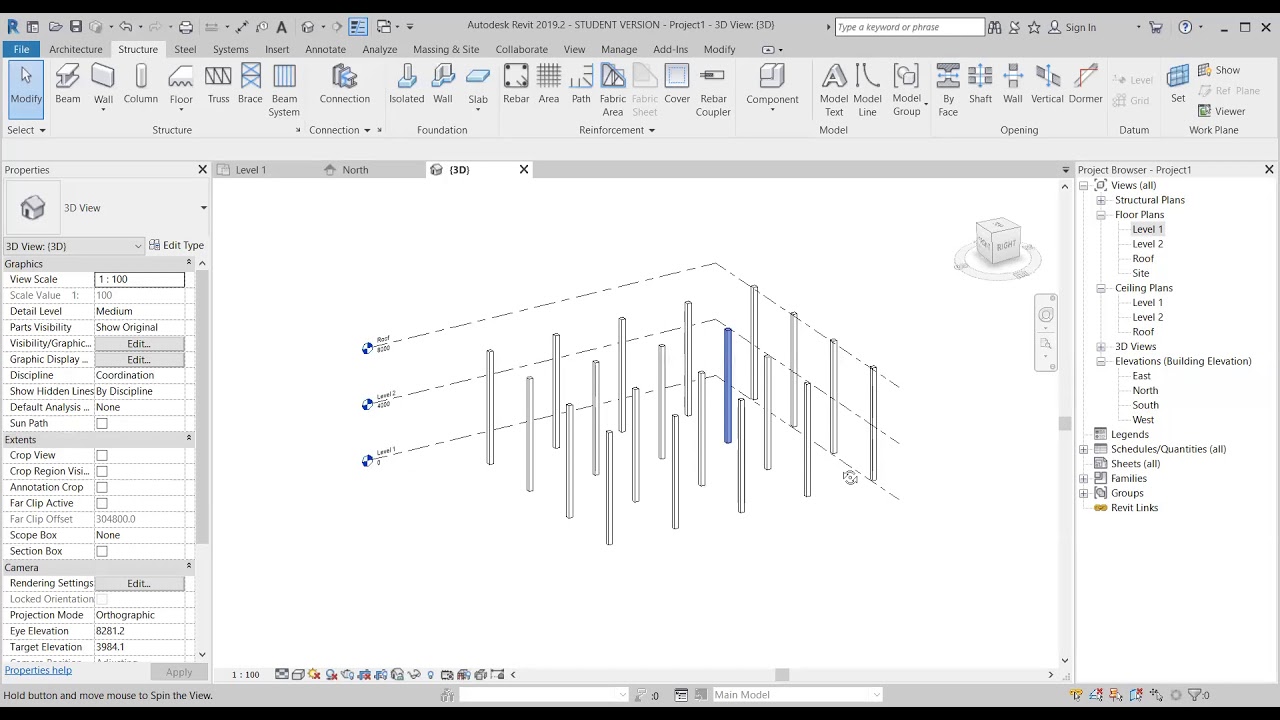Enable the Section Box checkbox

102,551
